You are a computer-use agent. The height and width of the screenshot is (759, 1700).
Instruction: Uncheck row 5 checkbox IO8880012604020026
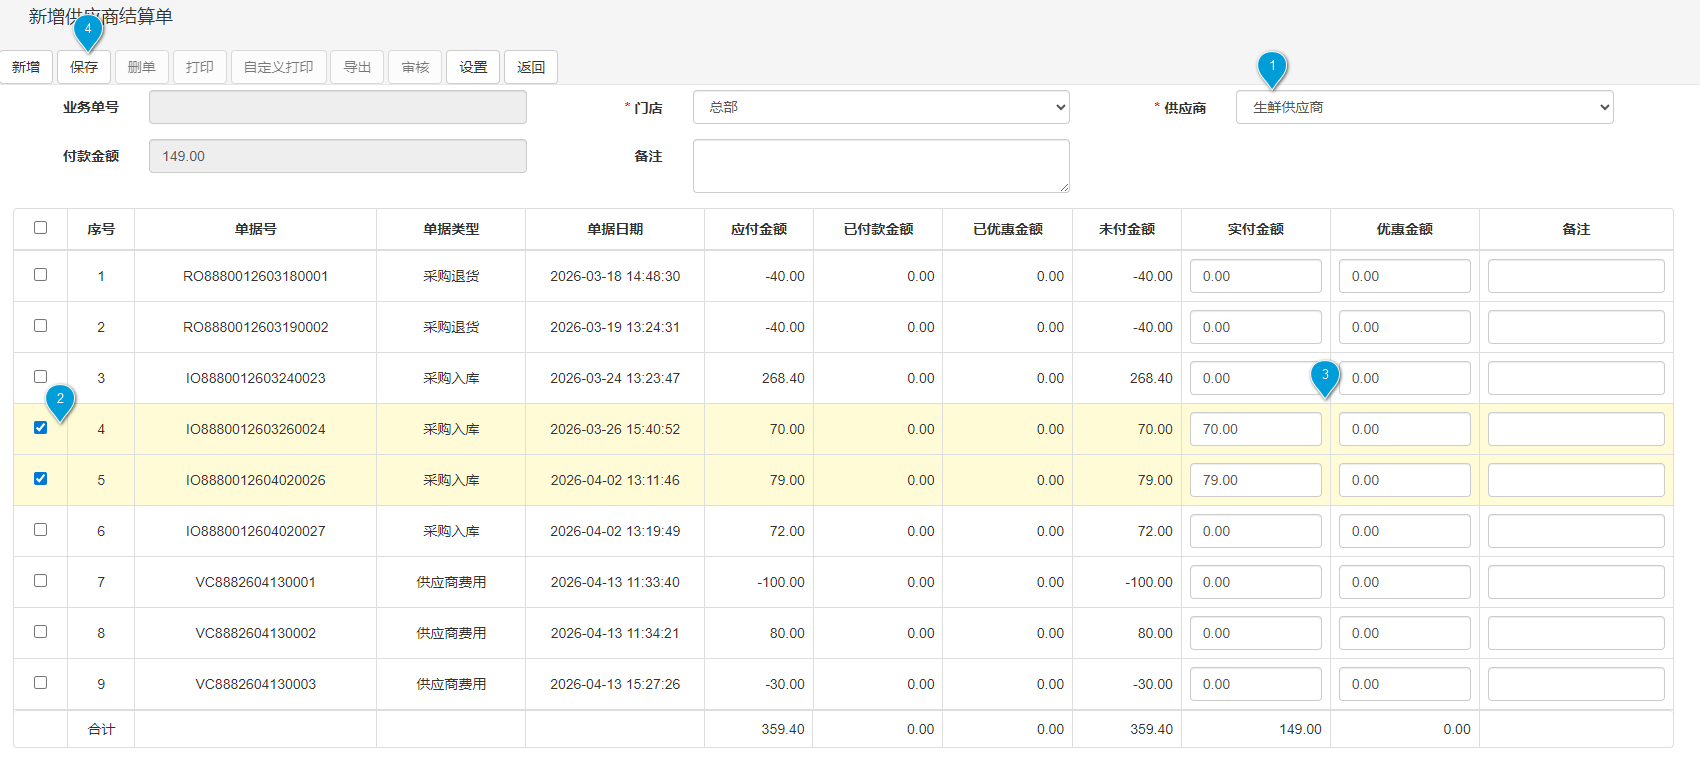41,479
